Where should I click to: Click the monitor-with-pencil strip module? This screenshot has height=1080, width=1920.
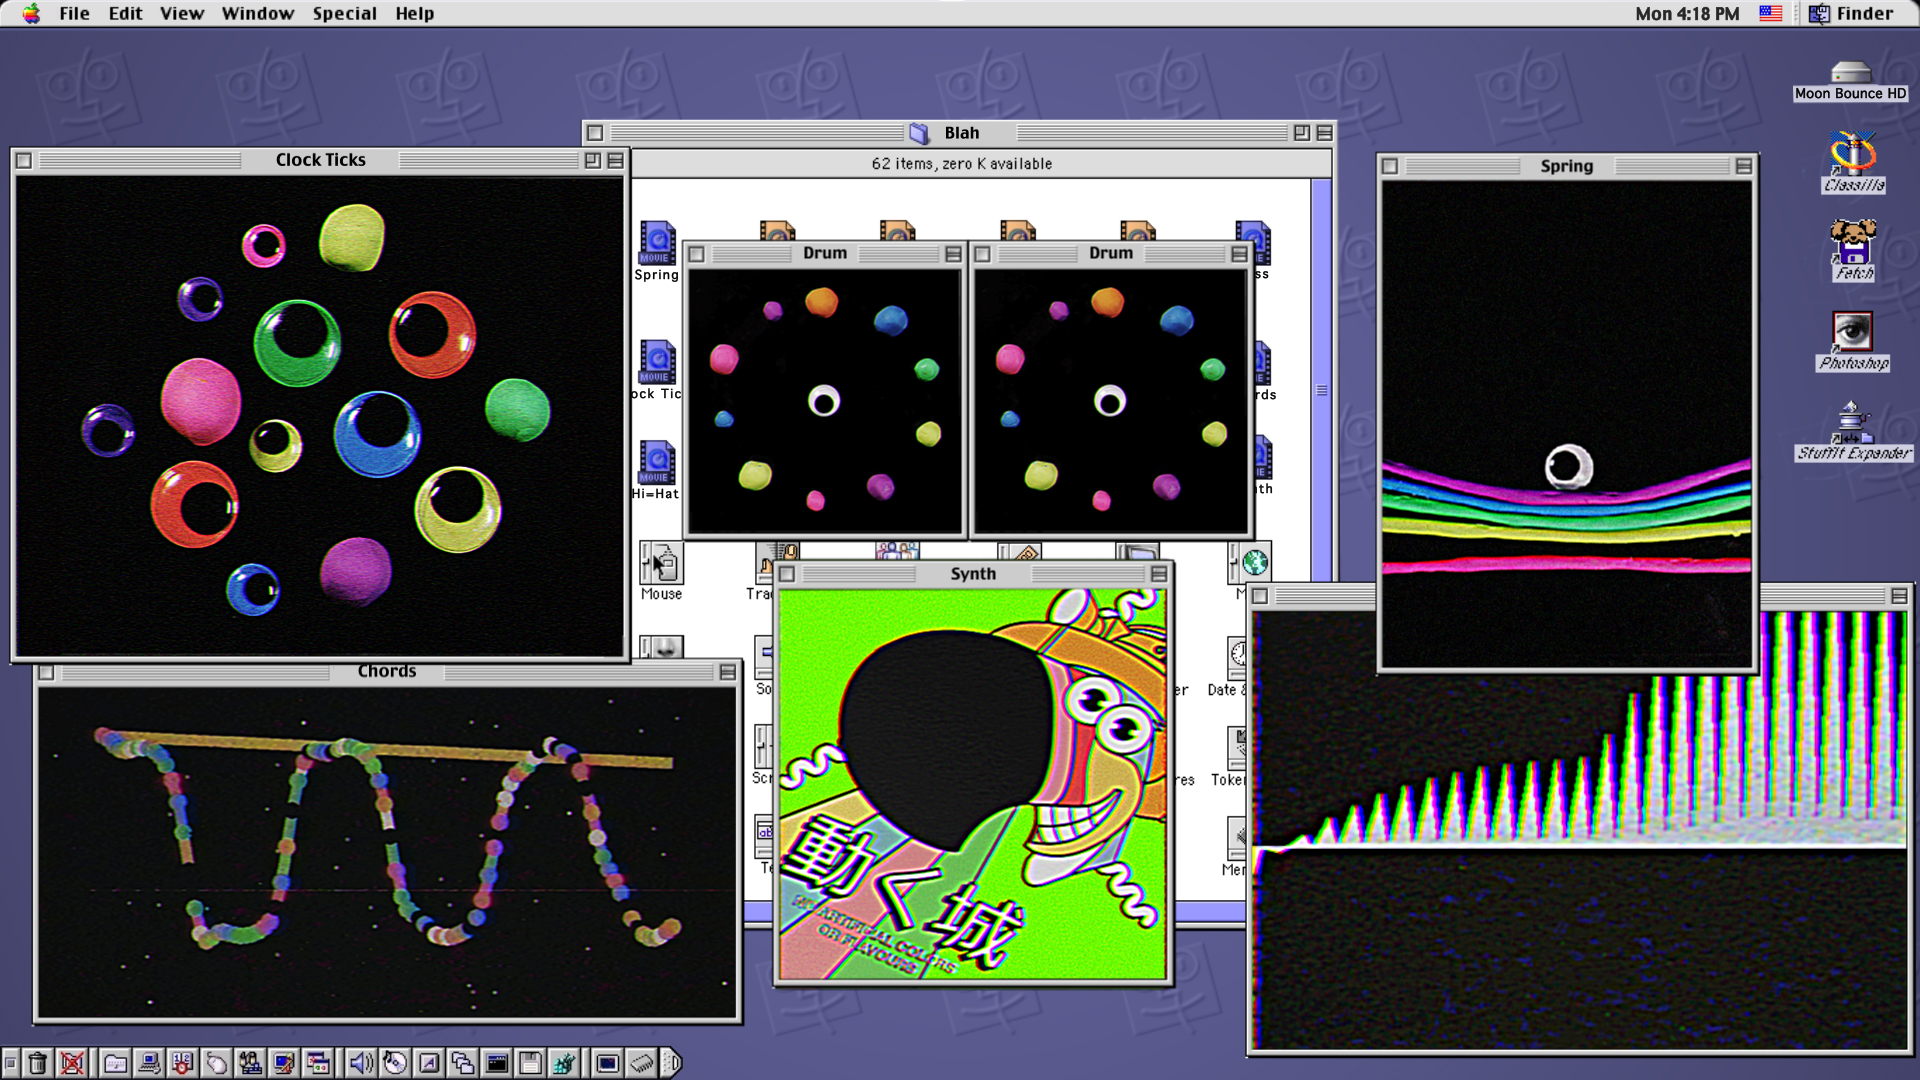(284, 1063)
